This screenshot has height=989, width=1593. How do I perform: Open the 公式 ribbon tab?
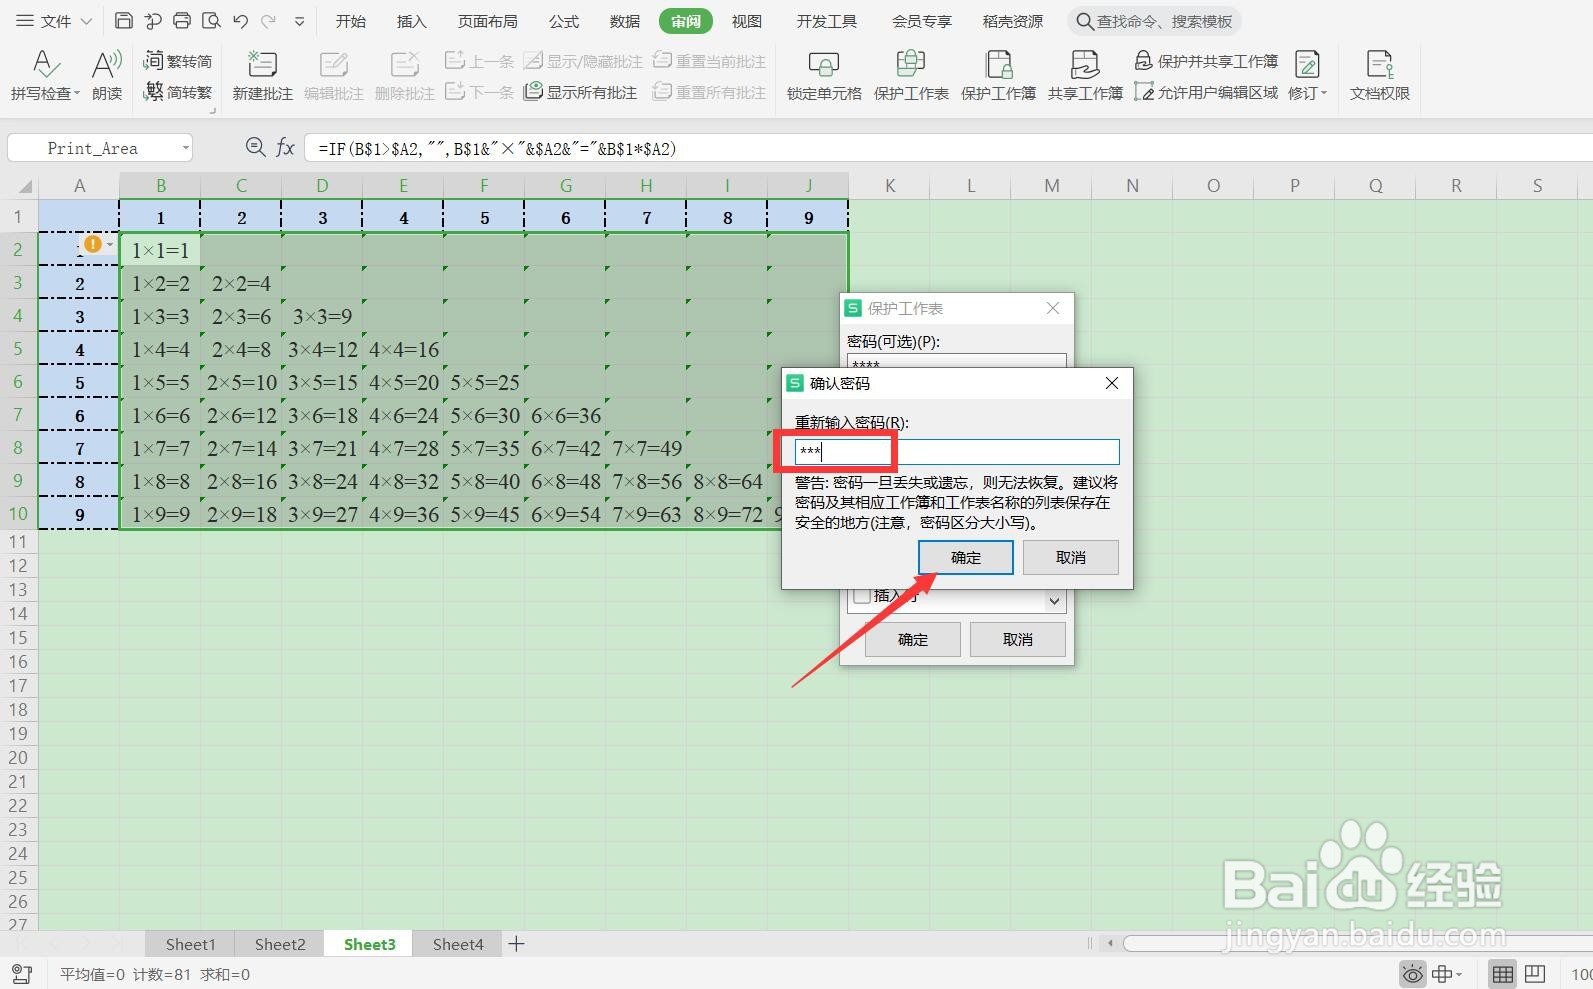coord(564,21)
